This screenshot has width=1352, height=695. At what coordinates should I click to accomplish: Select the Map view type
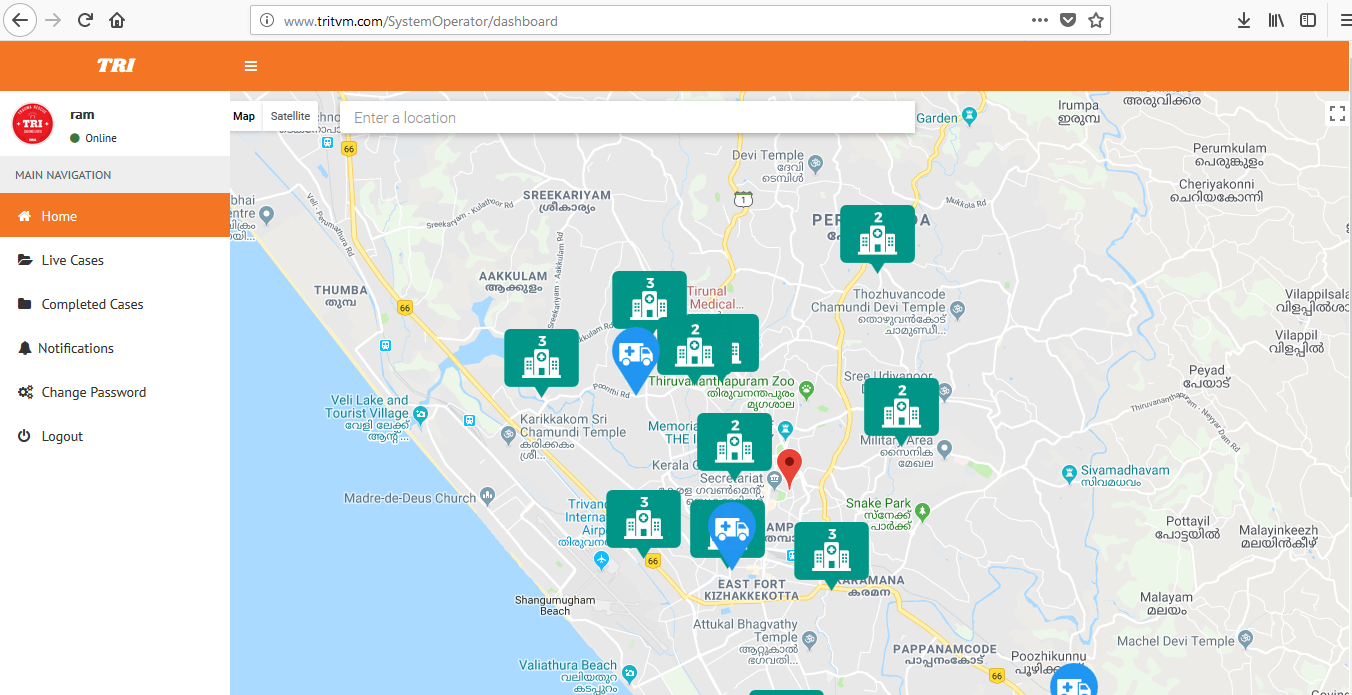point(244,116)
